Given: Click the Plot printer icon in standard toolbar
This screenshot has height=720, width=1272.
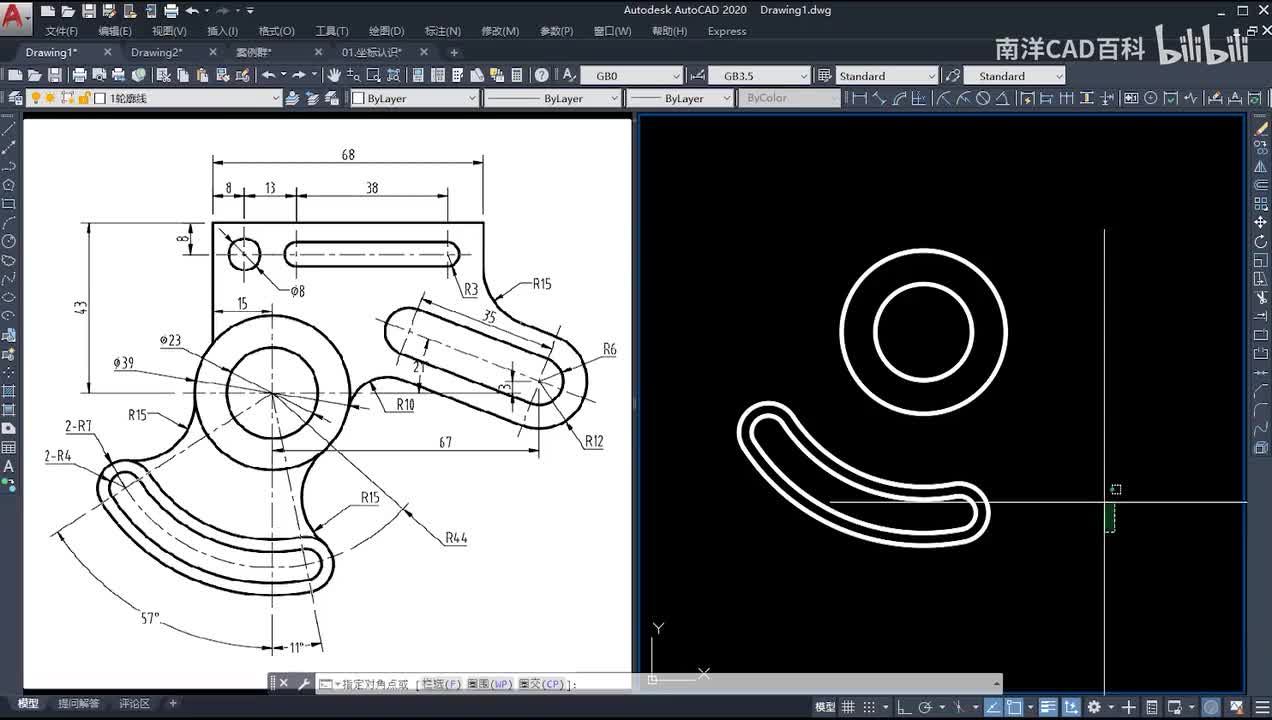Looking at the screenshot, I should [x=79, y=75].
